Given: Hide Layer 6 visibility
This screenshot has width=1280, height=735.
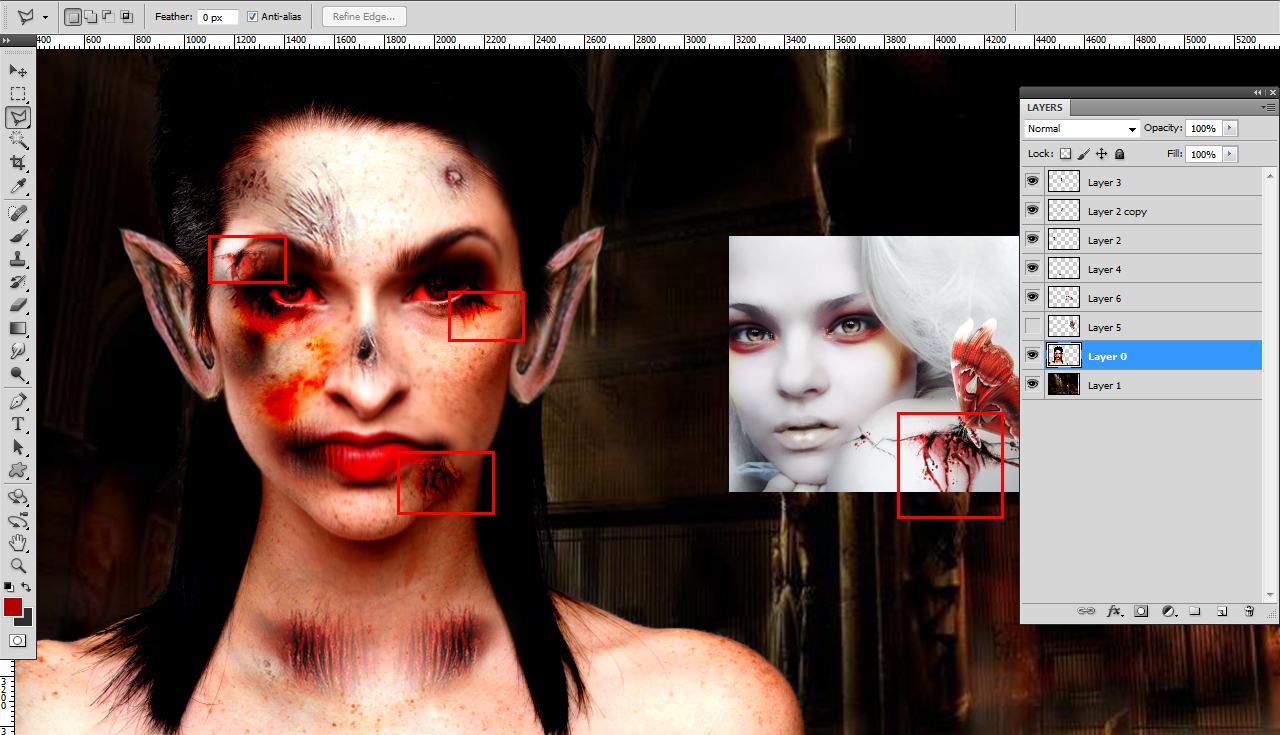Looking at the screenshot, I should [1032, 298].
